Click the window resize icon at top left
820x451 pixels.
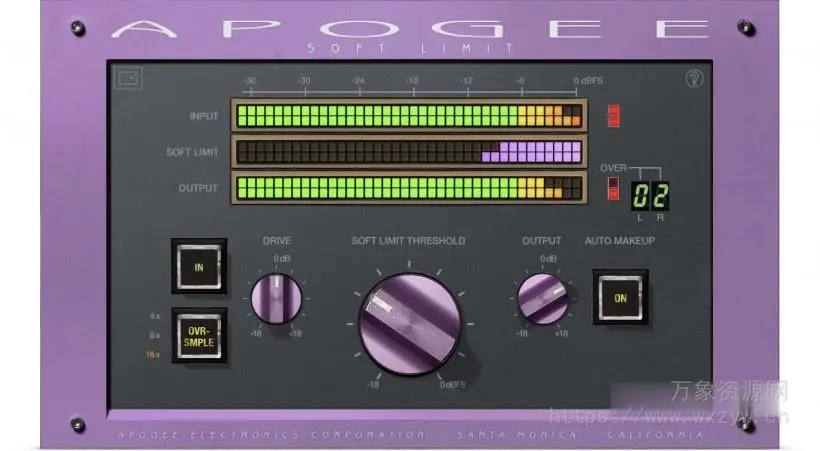pos(126,78)
